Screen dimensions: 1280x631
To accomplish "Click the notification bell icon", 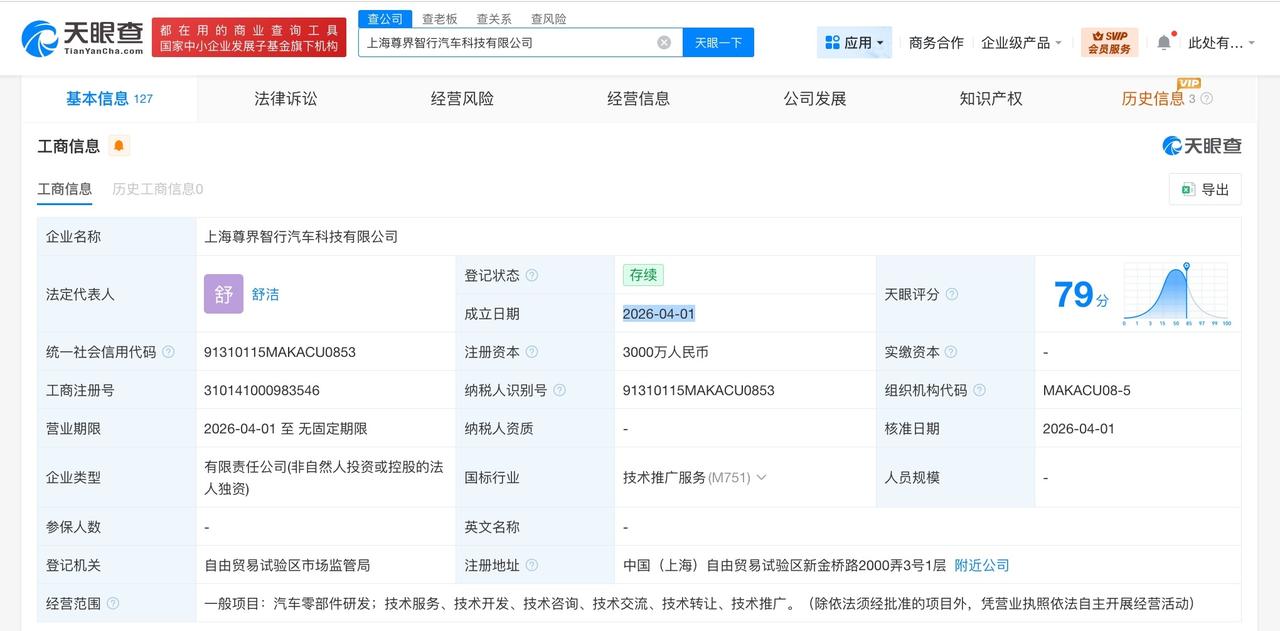I will [1161, 41].
